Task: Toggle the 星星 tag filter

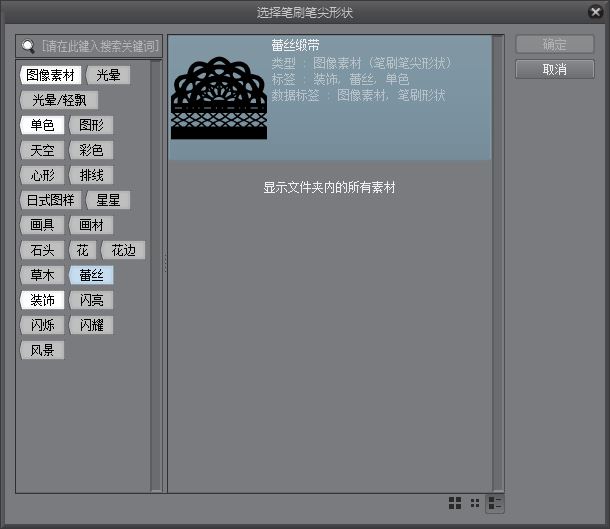Action: (108, 200)
